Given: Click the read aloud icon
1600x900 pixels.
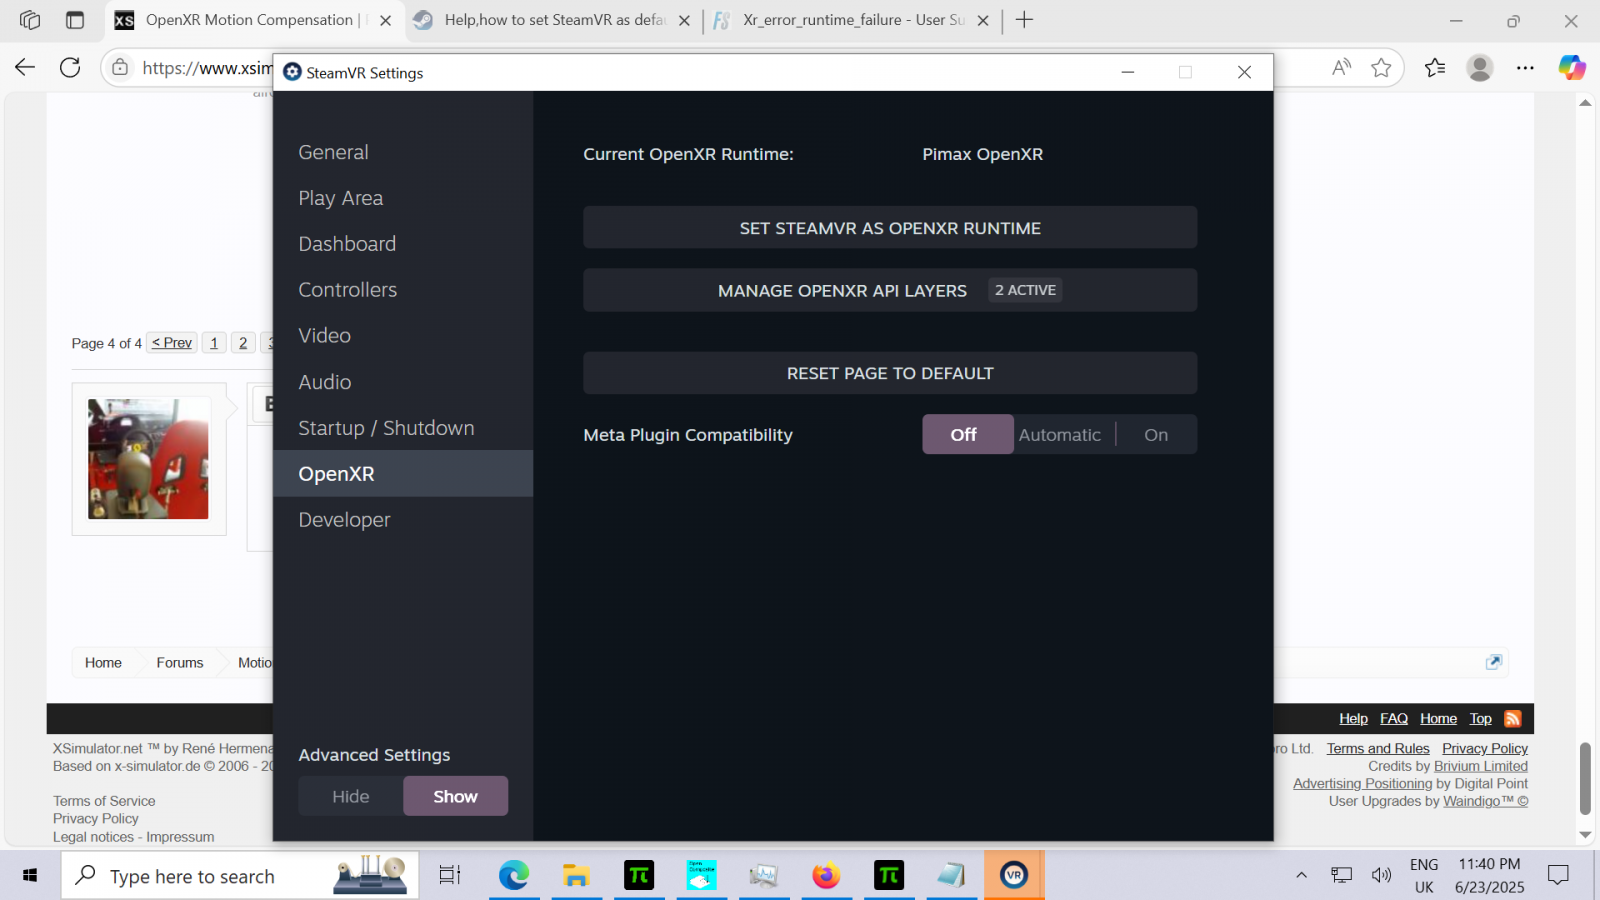Looking at the screenshot, I should [x=1341, y=67].
